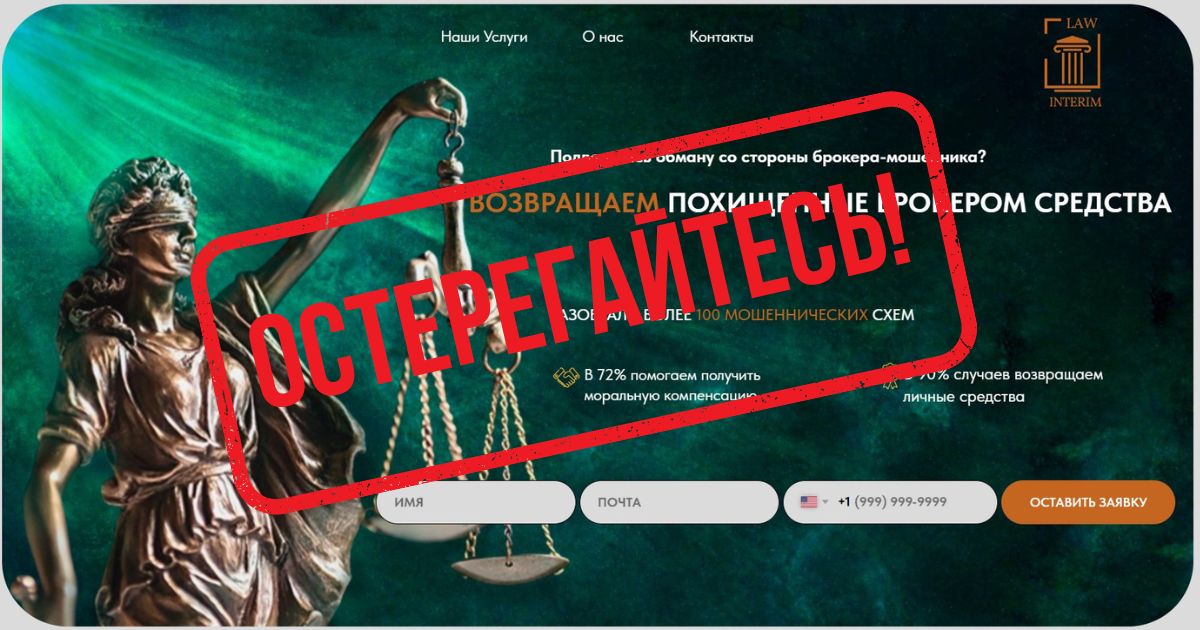Image resolution: width=1200 pixels, height=630 pixels.
Task: Focus the ИМЯ name input field
Action: [x=475, y=502]
